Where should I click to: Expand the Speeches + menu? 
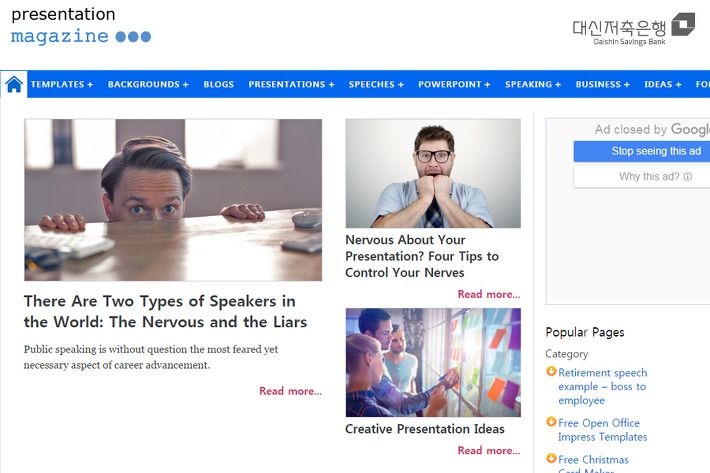[x=376, y=85]
